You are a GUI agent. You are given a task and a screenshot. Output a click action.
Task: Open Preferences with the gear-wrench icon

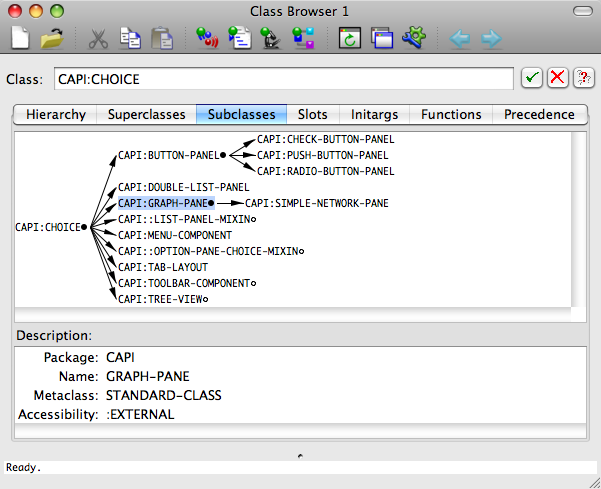(414, 37)
